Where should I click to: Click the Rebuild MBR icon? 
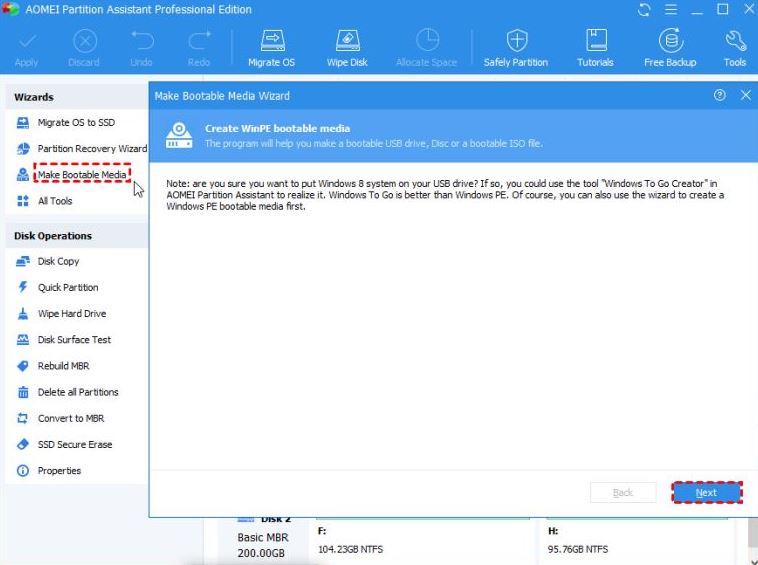tap(23, 366)
